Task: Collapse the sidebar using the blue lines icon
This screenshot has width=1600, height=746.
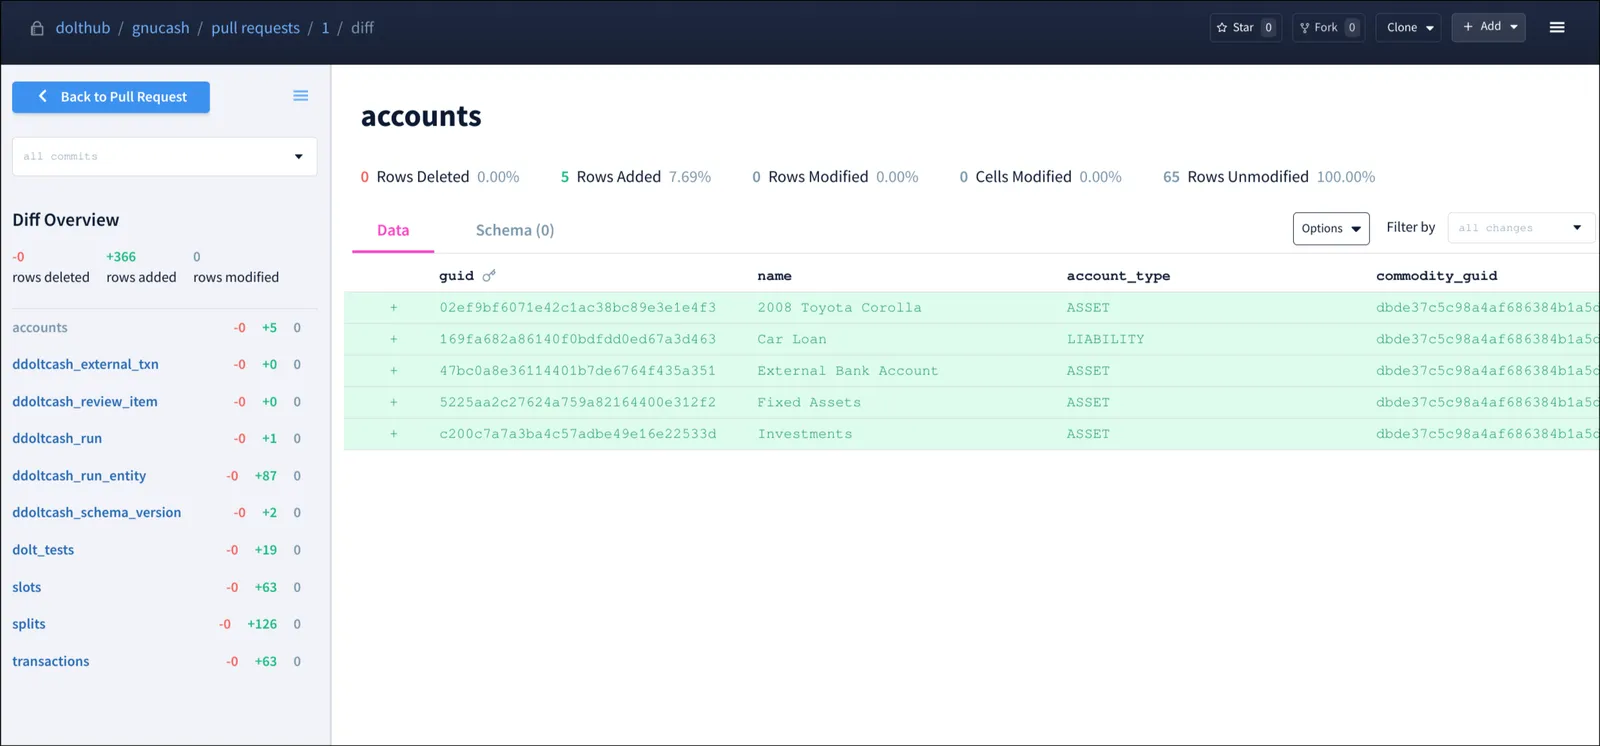Action: [x=300, y=96]
